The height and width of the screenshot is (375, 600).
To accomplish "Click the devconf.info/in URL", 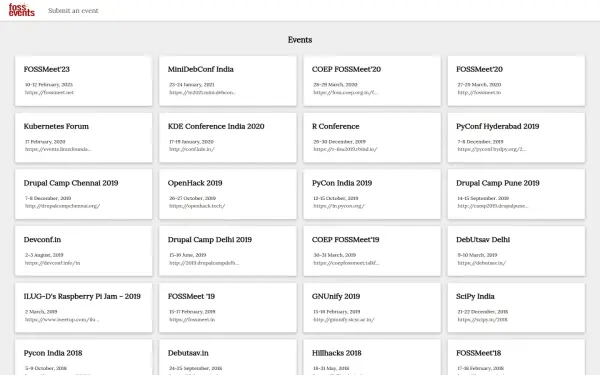I will click(x=52, y=263).
